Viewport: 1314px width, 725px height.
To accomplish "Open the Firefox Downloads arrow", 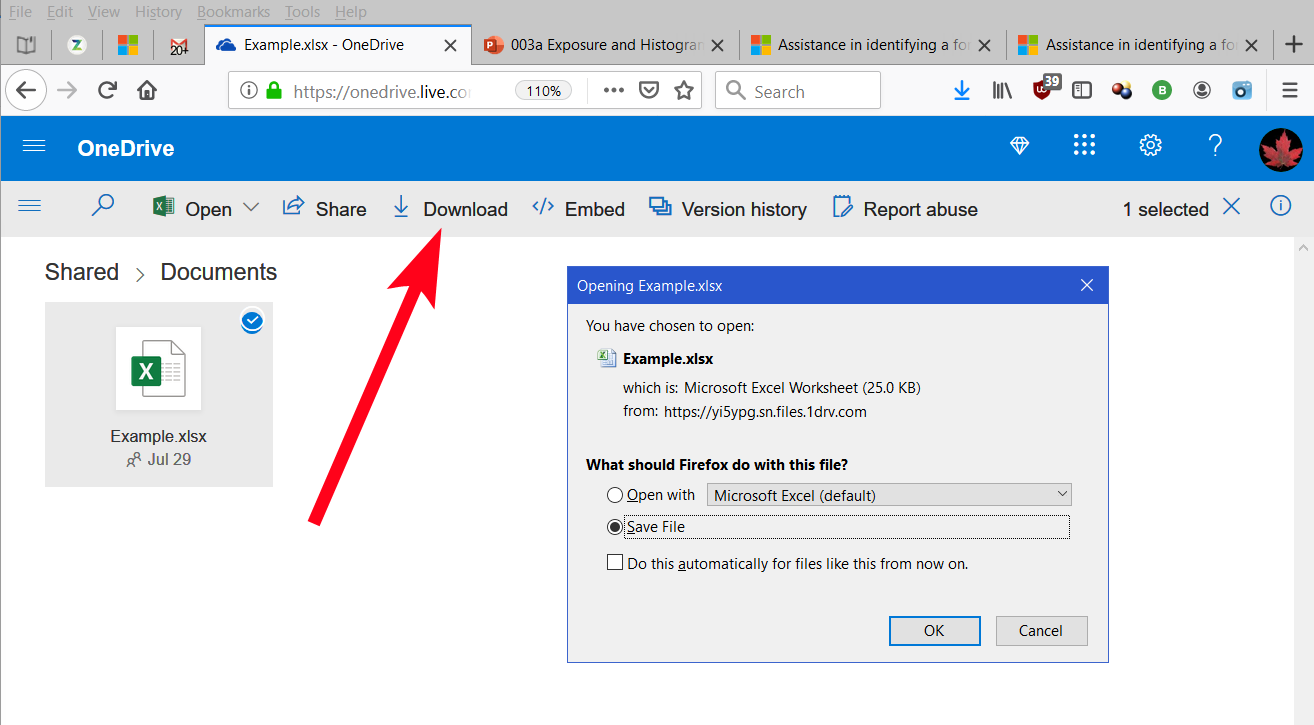I will point(961,91).
